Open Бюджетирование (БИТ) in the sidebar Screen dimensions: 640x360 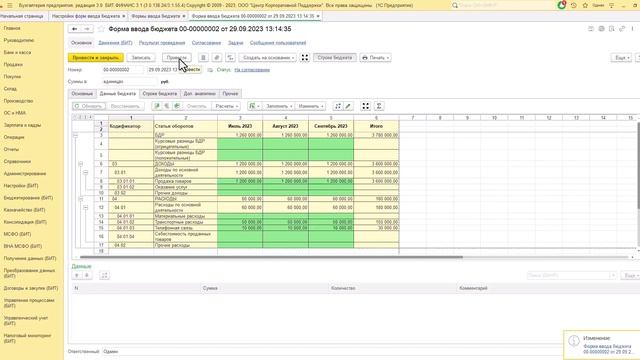tap(28, 198)
